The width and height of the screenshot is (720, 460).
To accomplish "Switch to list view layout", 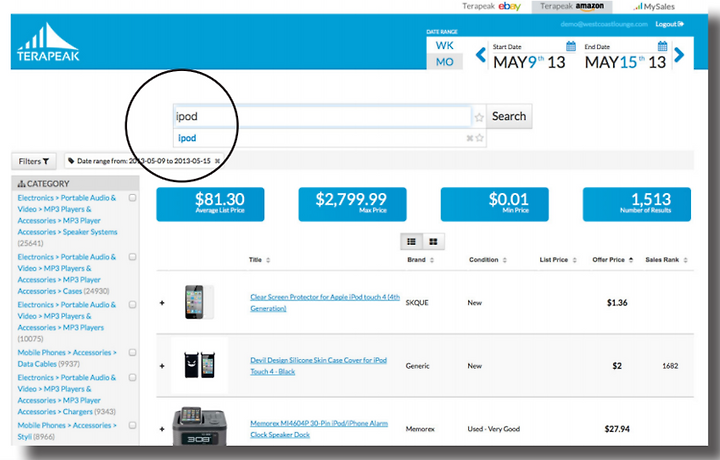I will (x=411, y=241).
